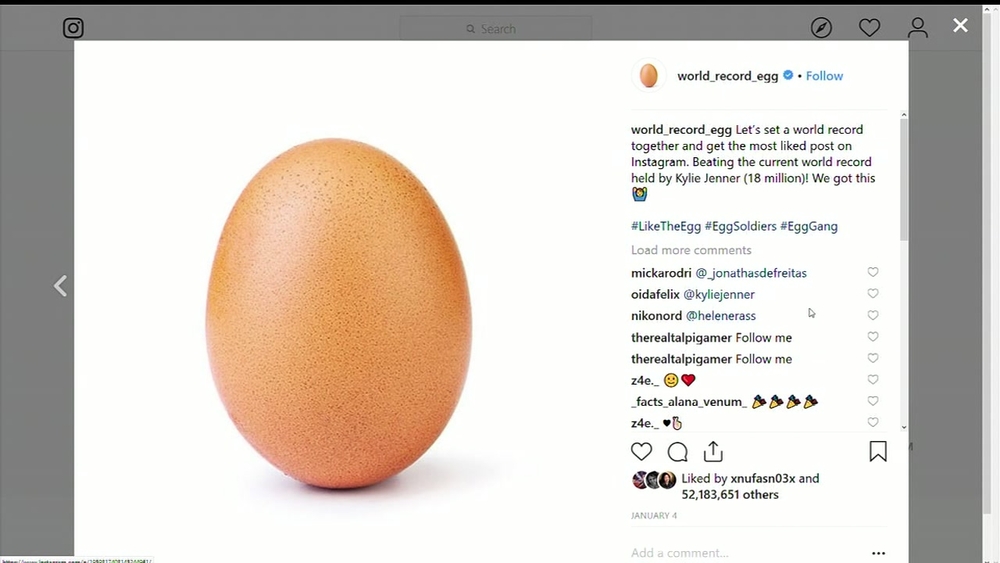This screenshot has width=1000, height=563.
Task: Open the profile person icon
Action: pos(917,28)
